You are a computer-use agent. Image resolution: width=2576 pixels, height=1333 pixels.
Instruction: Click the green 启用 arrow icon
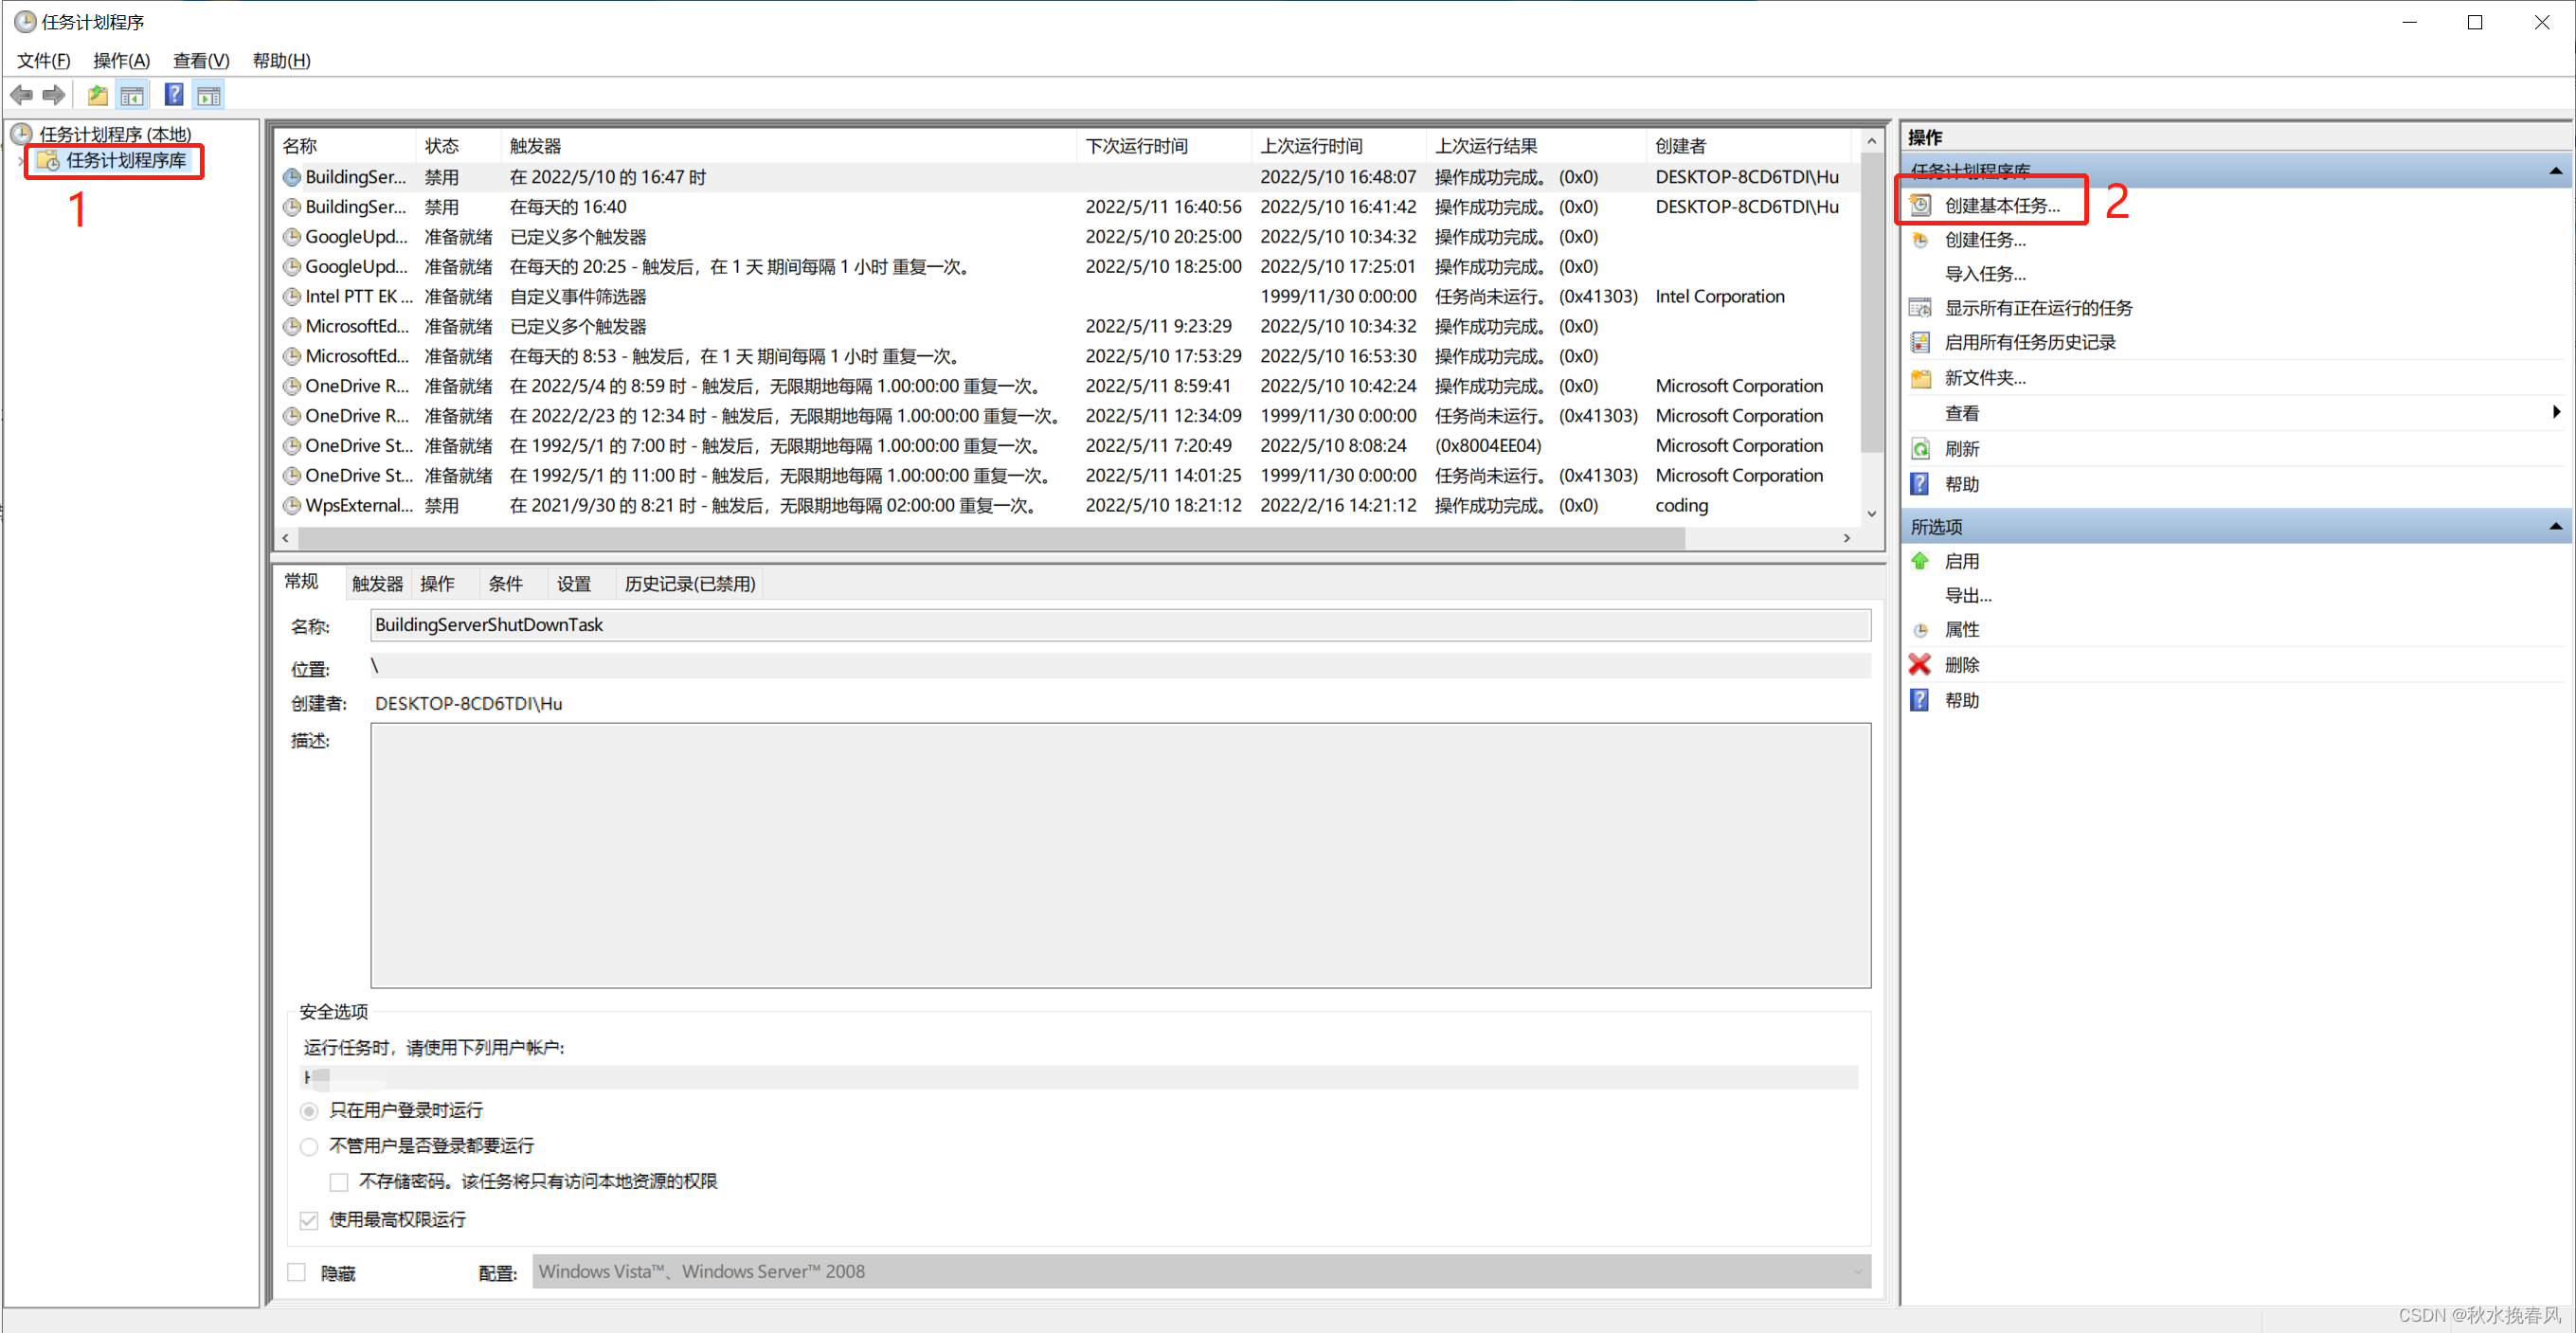tap(1920, 562)
